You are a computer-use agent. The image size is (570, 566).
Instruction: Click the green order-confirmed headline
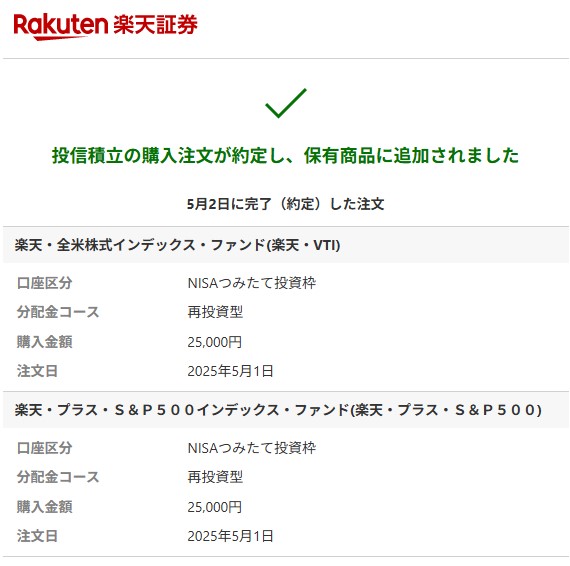pos(285,156)
